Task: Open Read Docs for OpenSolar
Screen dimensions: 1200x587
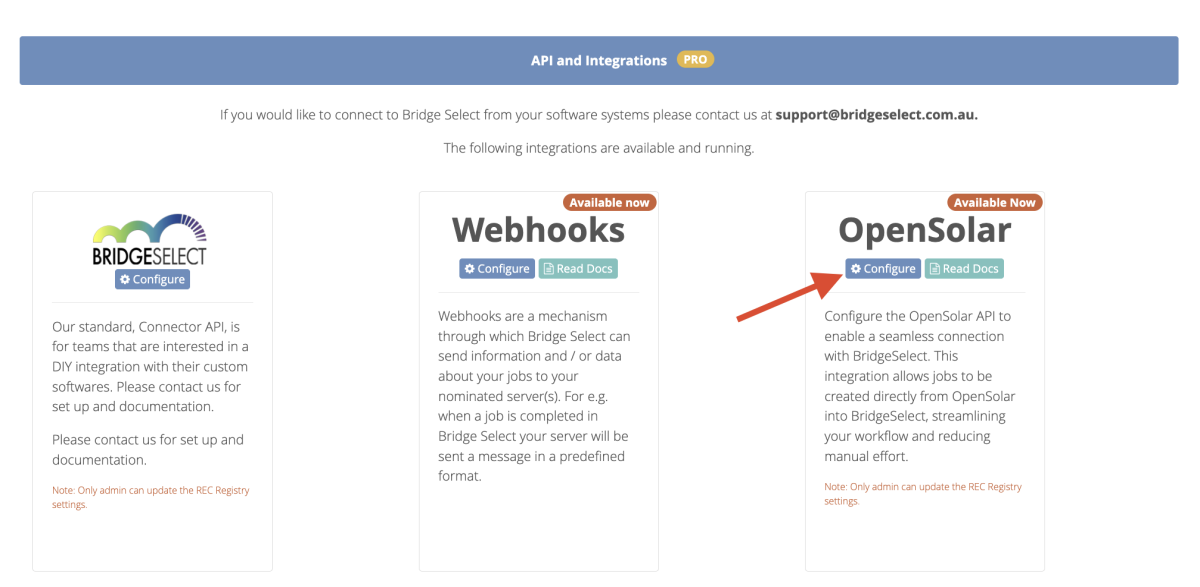Action: (x=964, y=269)
